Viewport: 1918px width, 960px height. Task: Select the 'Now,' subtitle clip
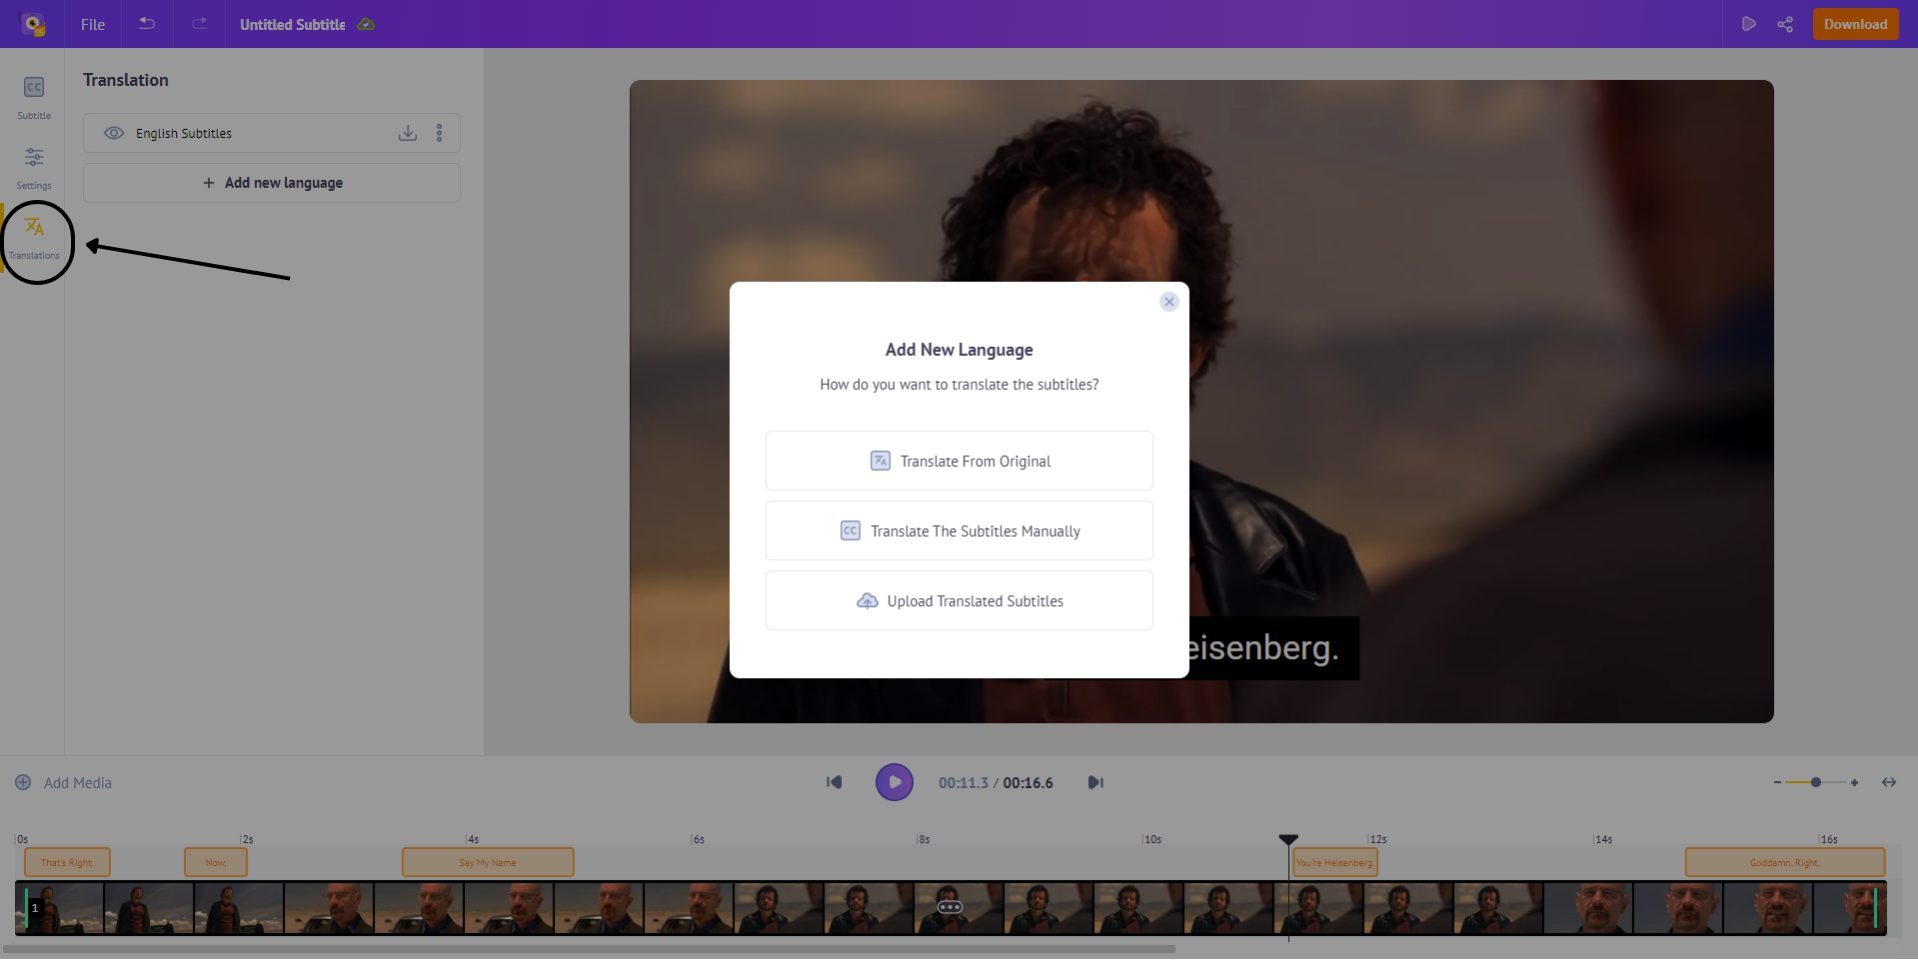click(x=216, y=862)
